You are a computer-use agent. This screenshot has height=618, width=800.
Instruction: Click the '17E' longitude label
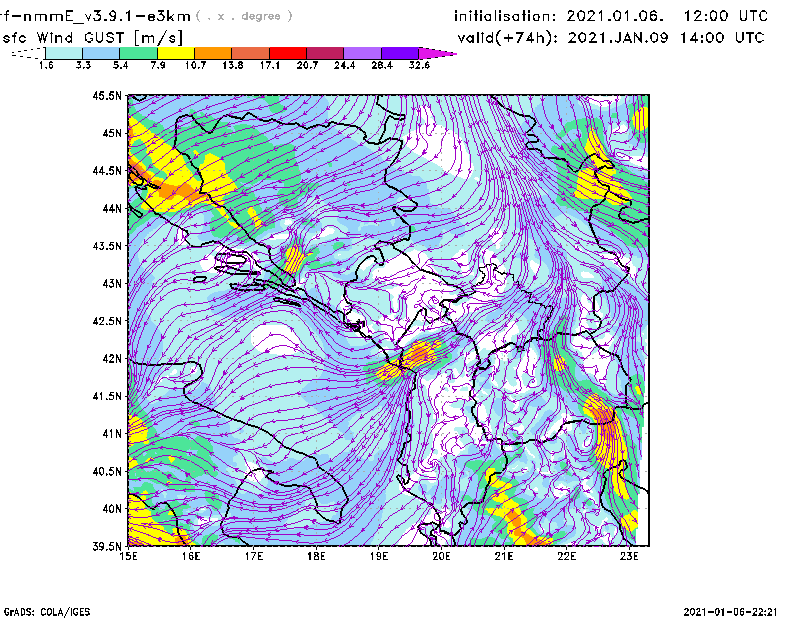click(x=254, y=556)
